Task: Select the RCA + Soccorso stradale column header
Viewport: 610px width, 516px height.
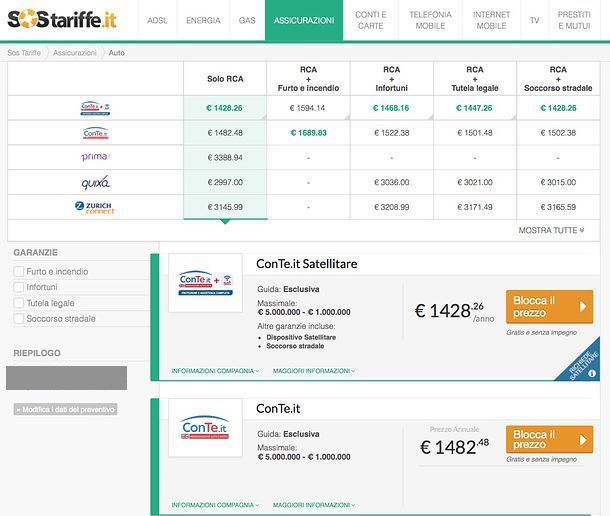Action: coord(558,79)
